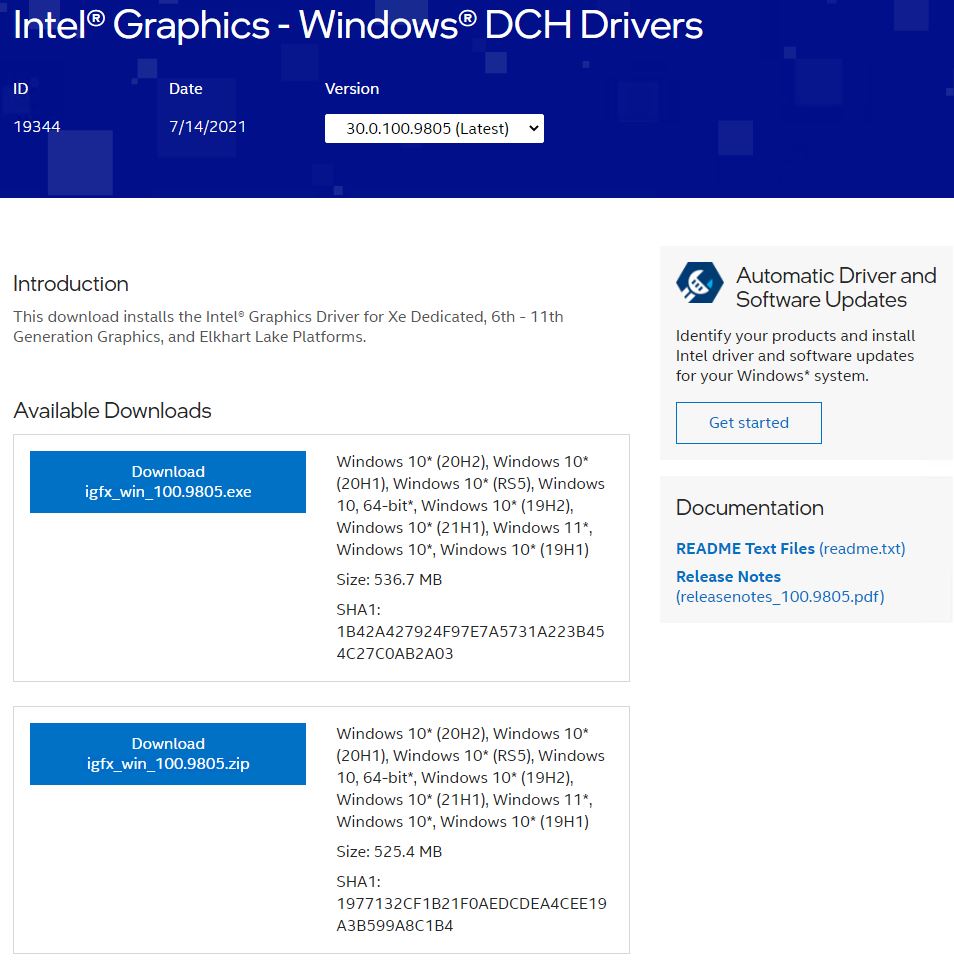Download igfx_win_100.9805.exe

click(x=168, y=482)
